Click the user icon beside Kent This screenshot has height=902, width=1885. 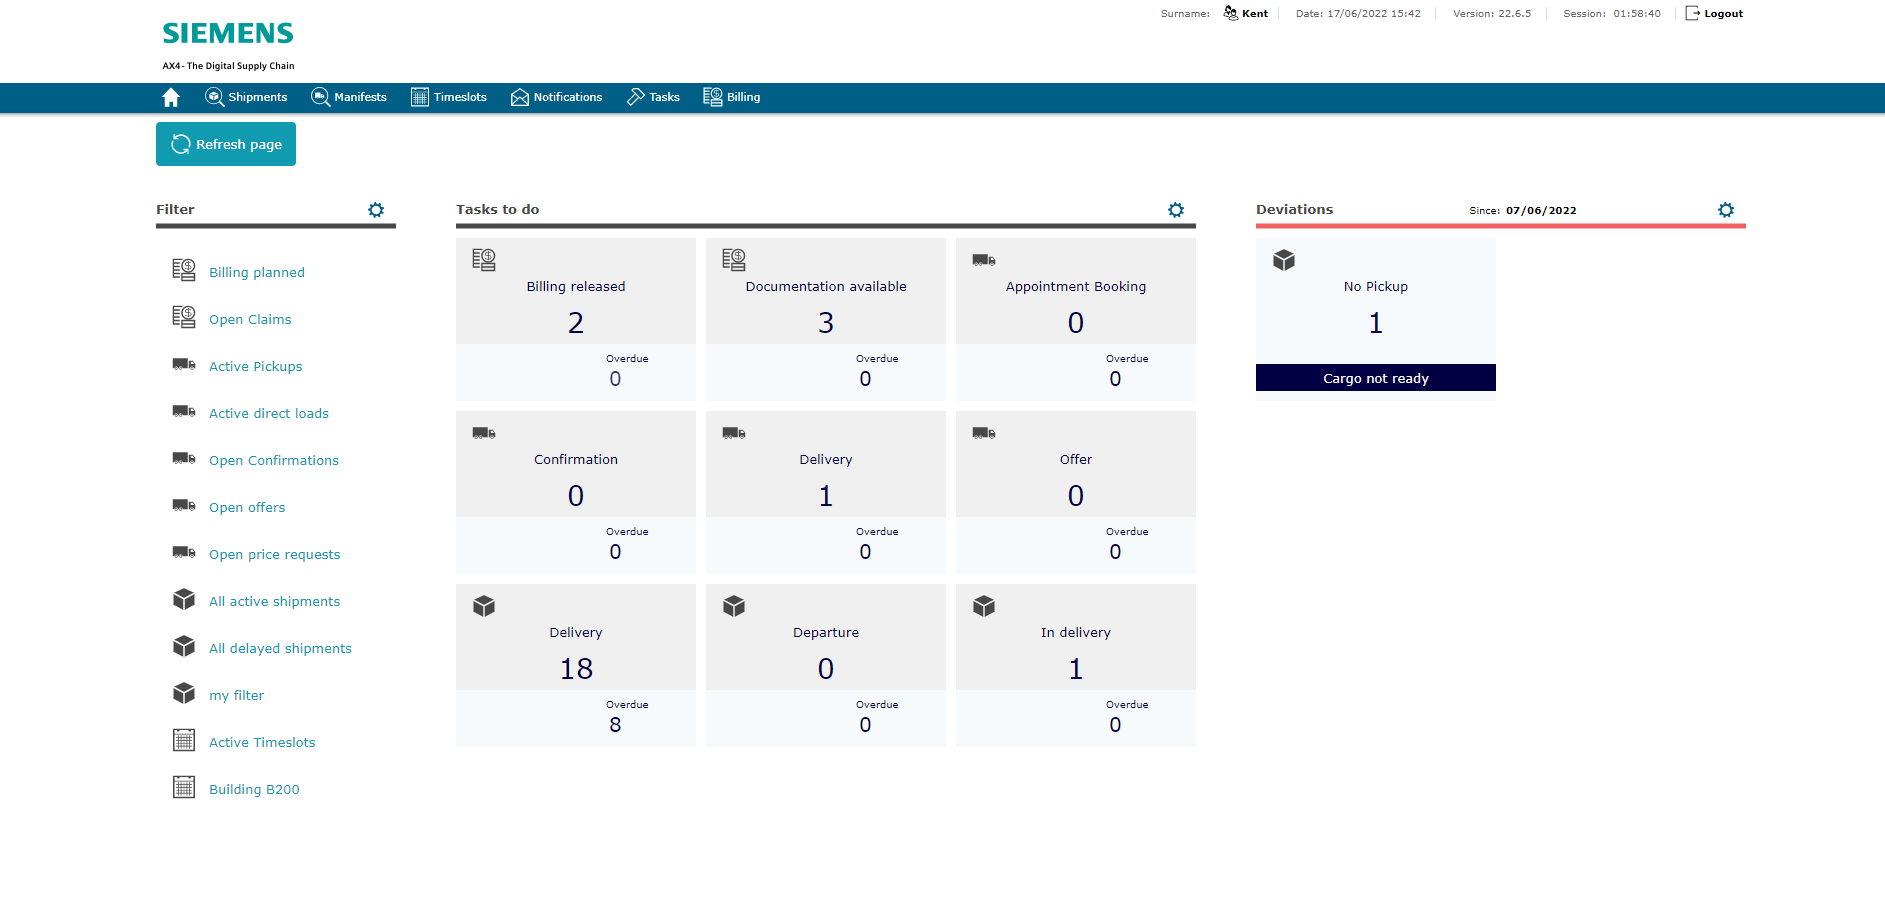[1231, 13]
